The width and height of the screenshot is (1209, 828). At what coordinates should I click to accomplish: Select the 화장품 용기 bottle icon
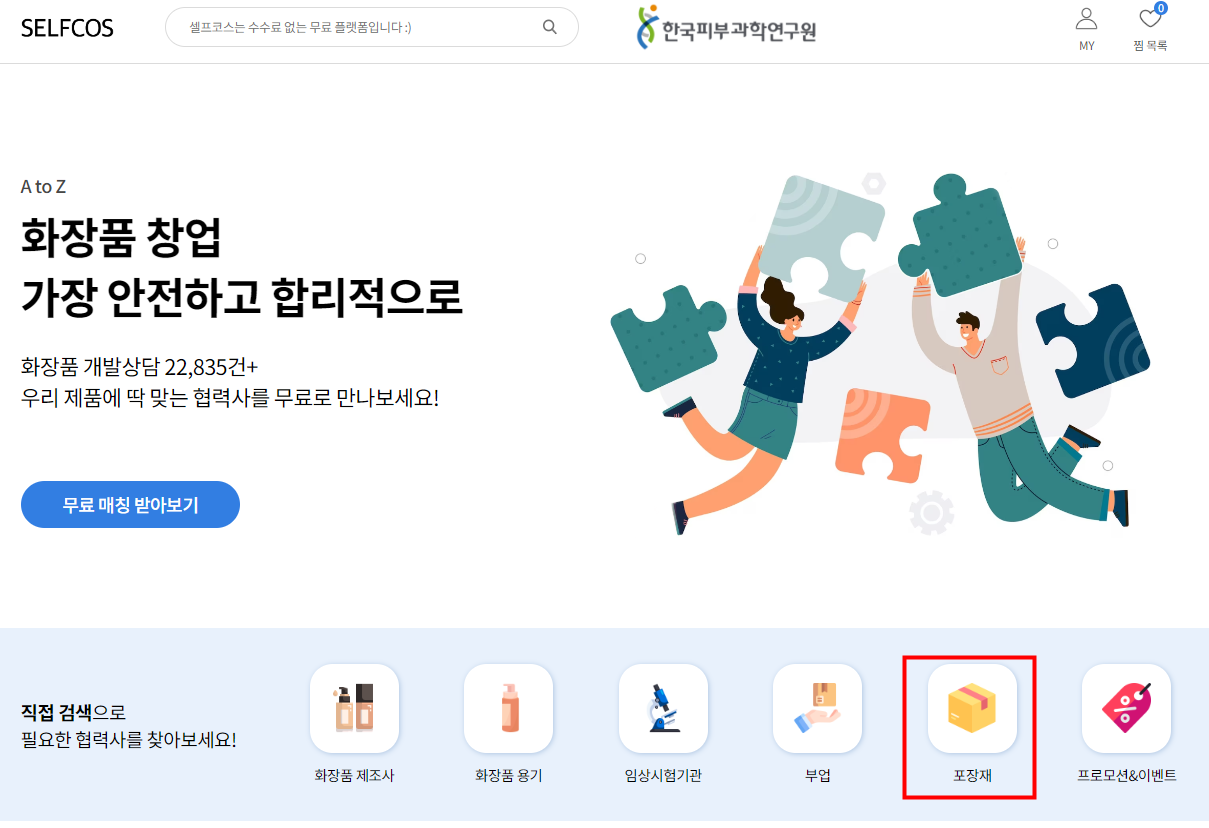coord(509,709)
